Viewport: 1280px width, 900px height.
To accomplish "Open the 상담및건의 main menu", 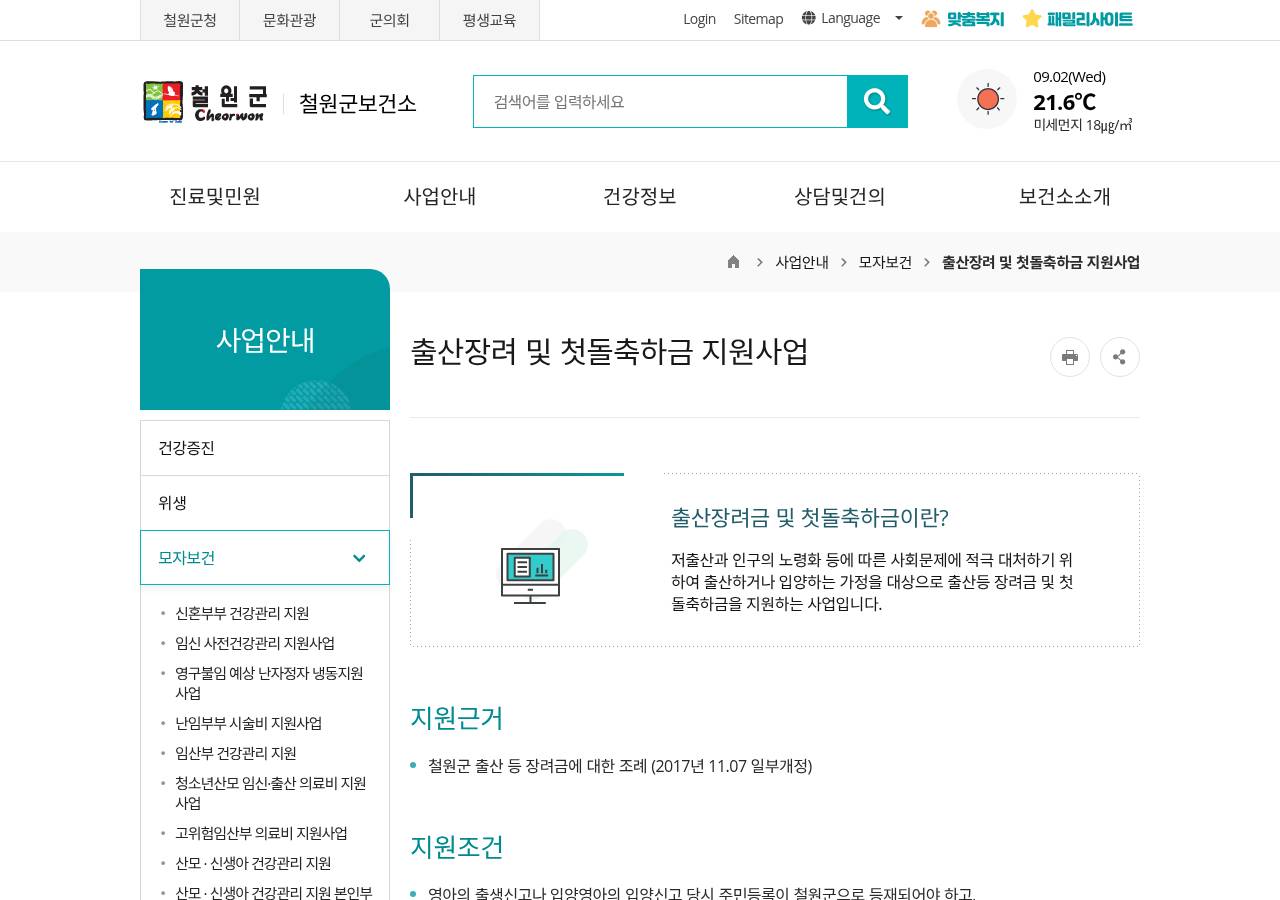I will (840, 196).
